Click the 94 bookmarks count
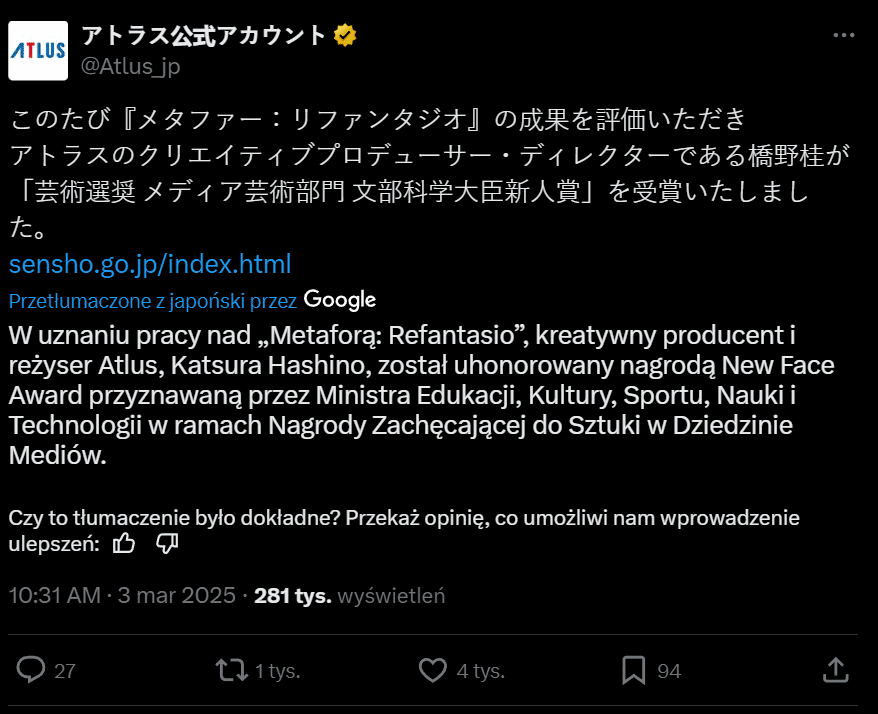878x714 pixels. point(669,671)
